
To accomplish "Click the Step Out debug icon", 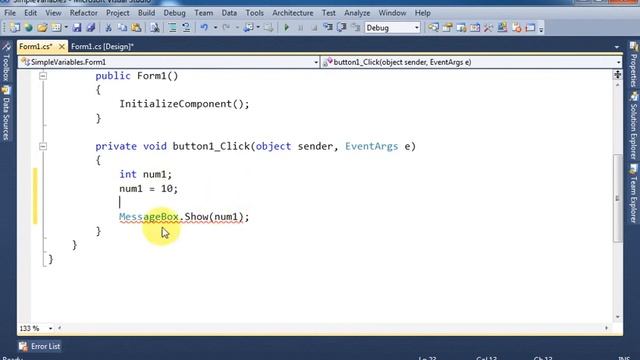I will pos(356,28).
